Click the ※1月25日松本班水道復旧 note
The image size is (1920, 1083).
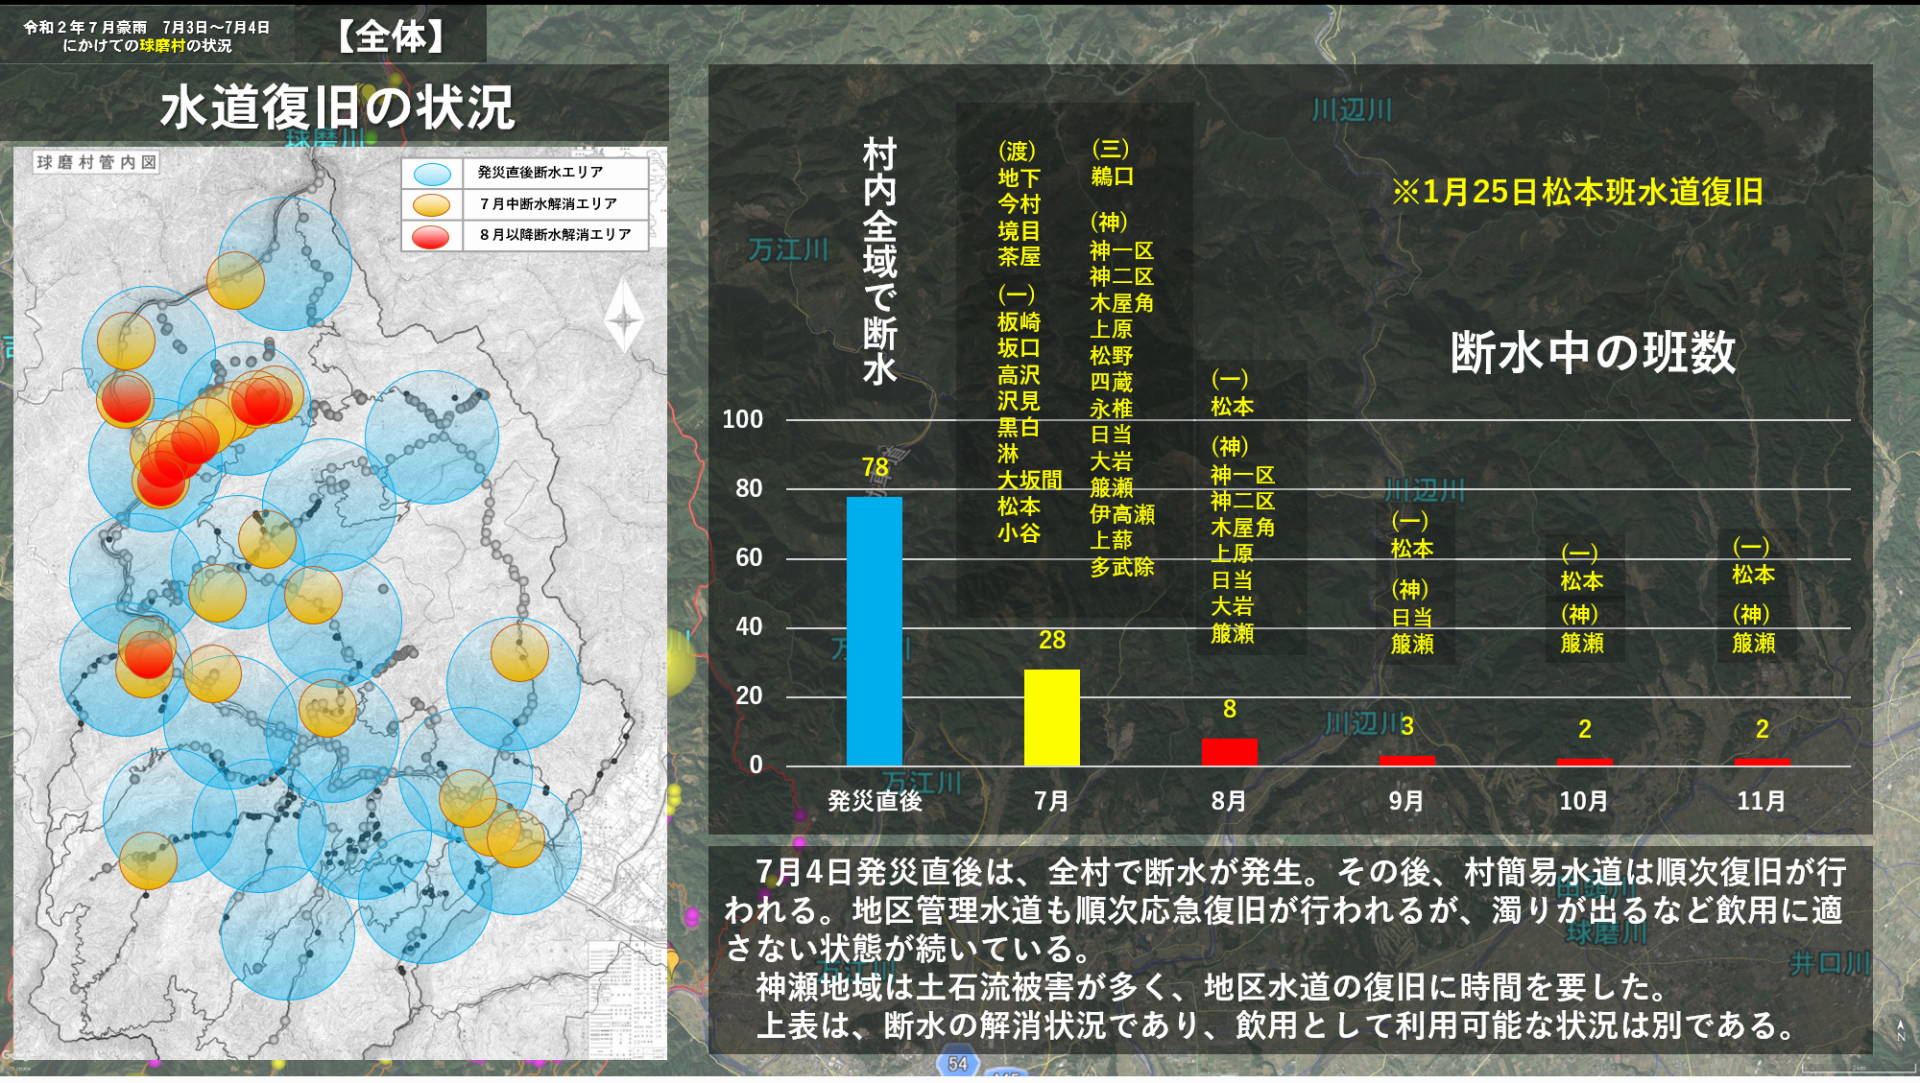(1577, 192)
